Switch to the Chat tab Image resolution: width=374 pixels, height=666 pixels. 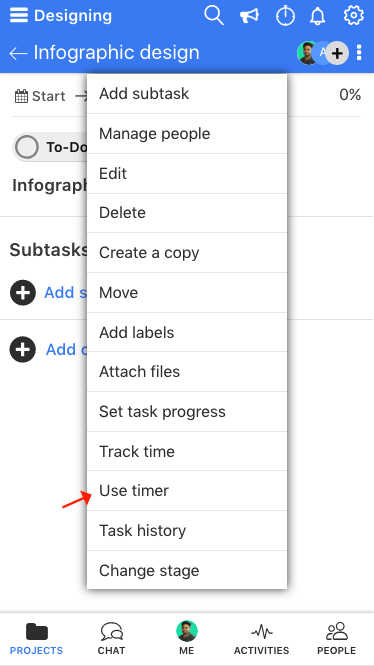coord(112,639)
